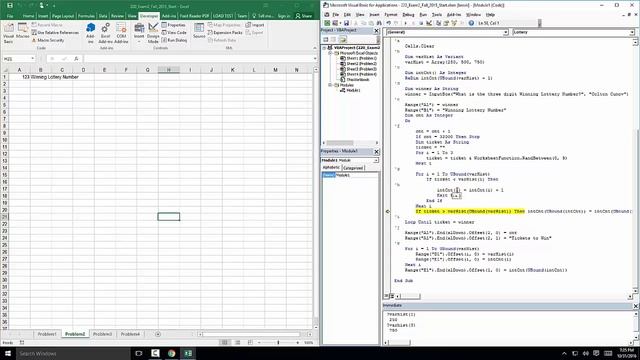
Task: Open the Tools menu in VBA editor
Action: pos(437,15)
